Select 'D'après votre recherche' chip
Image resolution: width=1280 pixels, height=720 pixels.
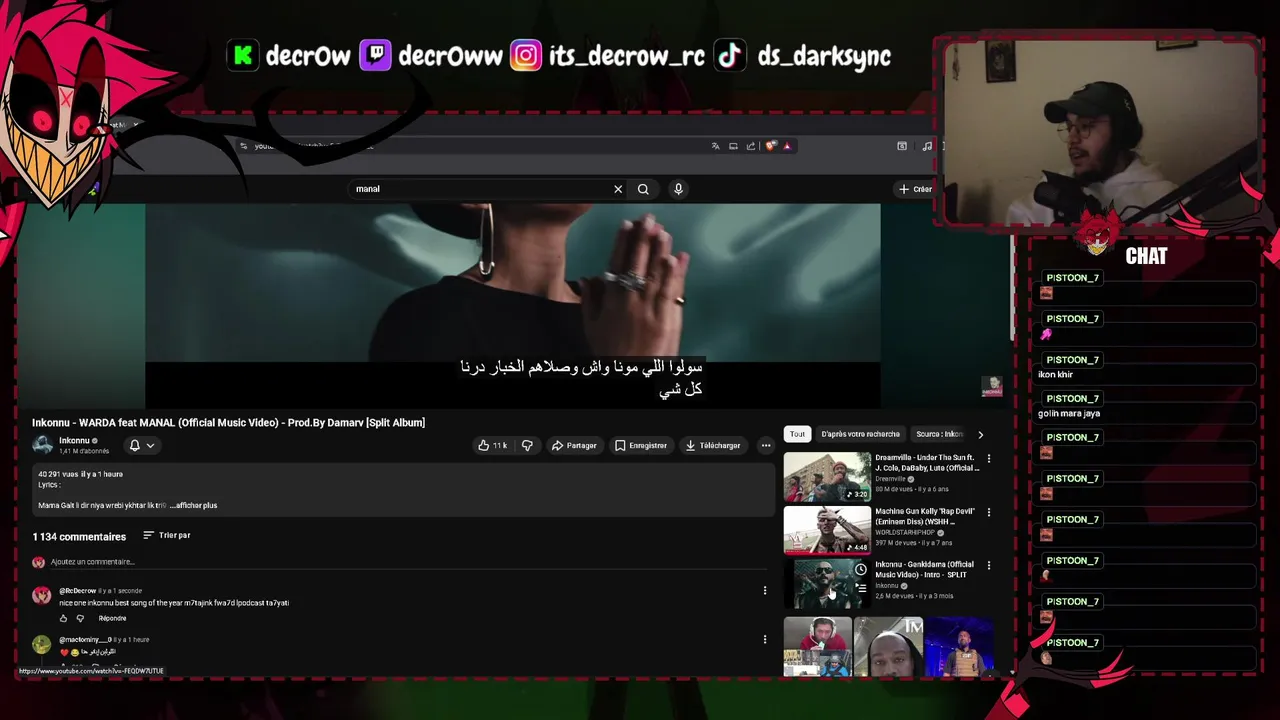(860, 434)
